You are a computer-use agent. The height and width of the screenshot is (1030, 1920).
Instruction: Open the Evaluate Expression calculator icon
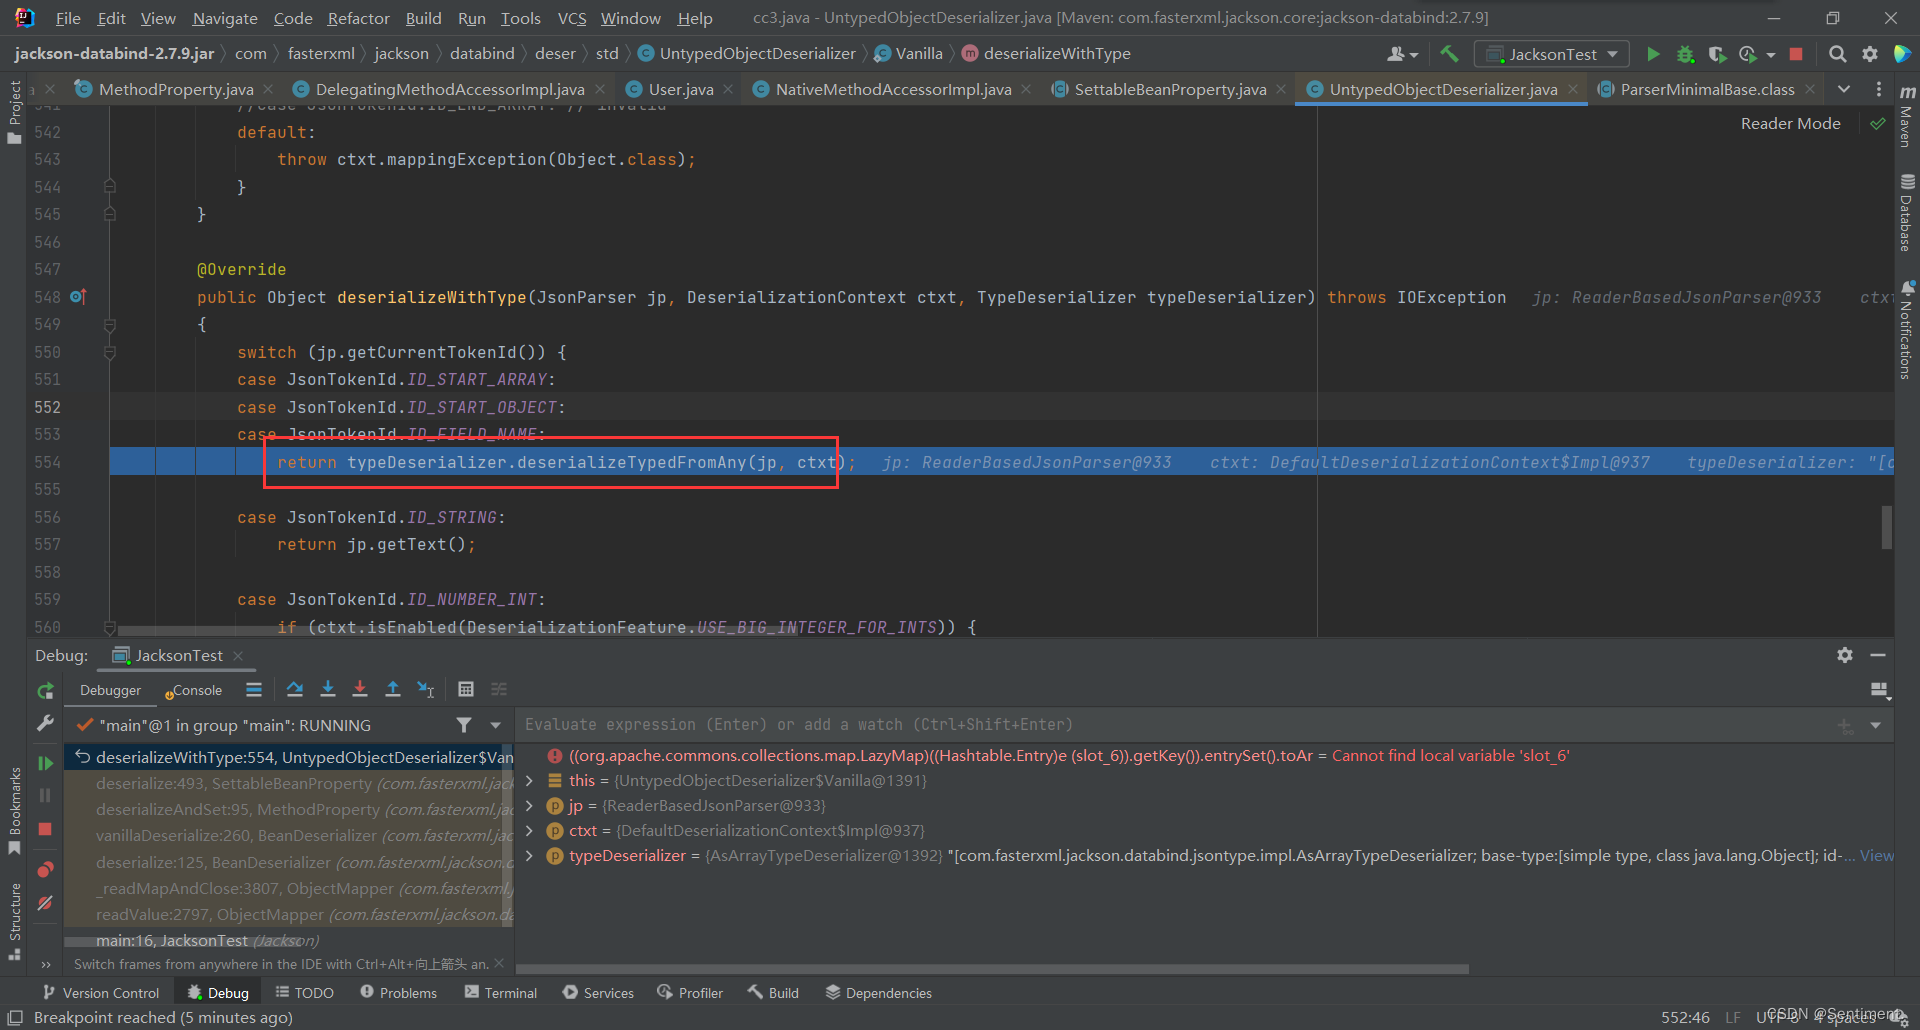click(x=465, y=689)
